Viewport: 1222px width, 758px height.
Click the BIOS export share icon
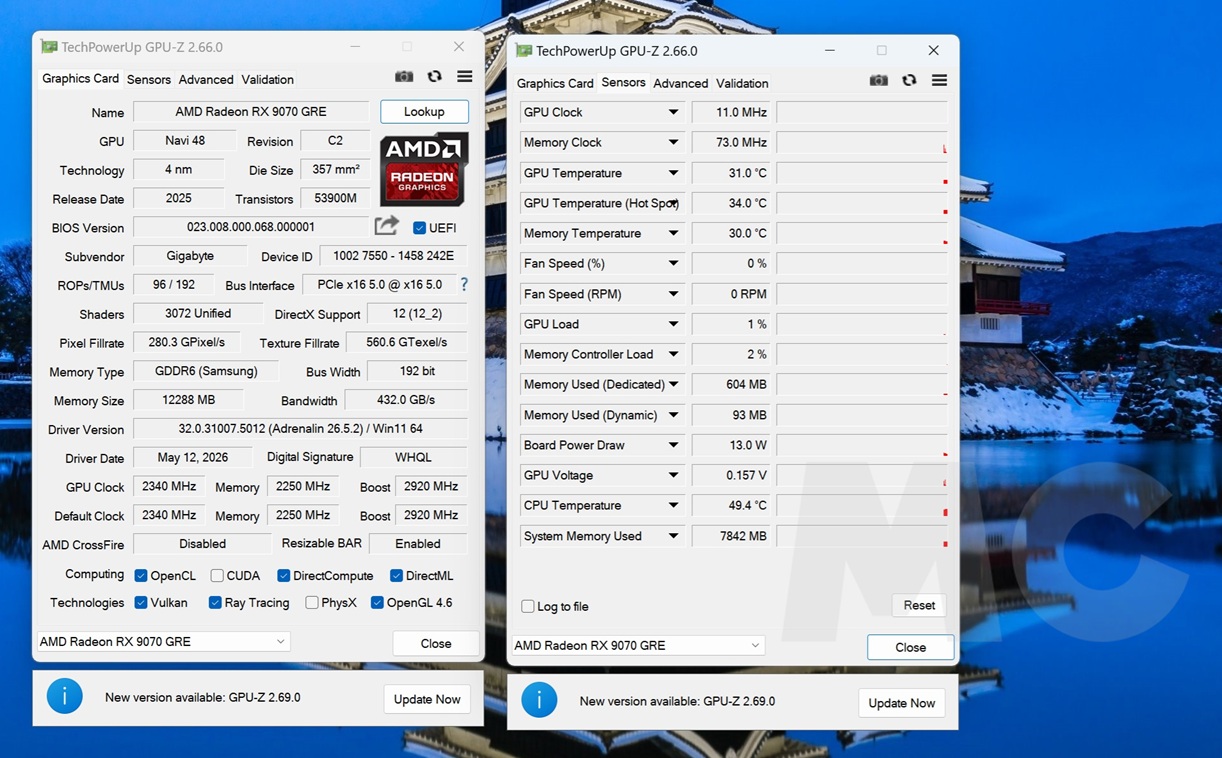[387, 226]
